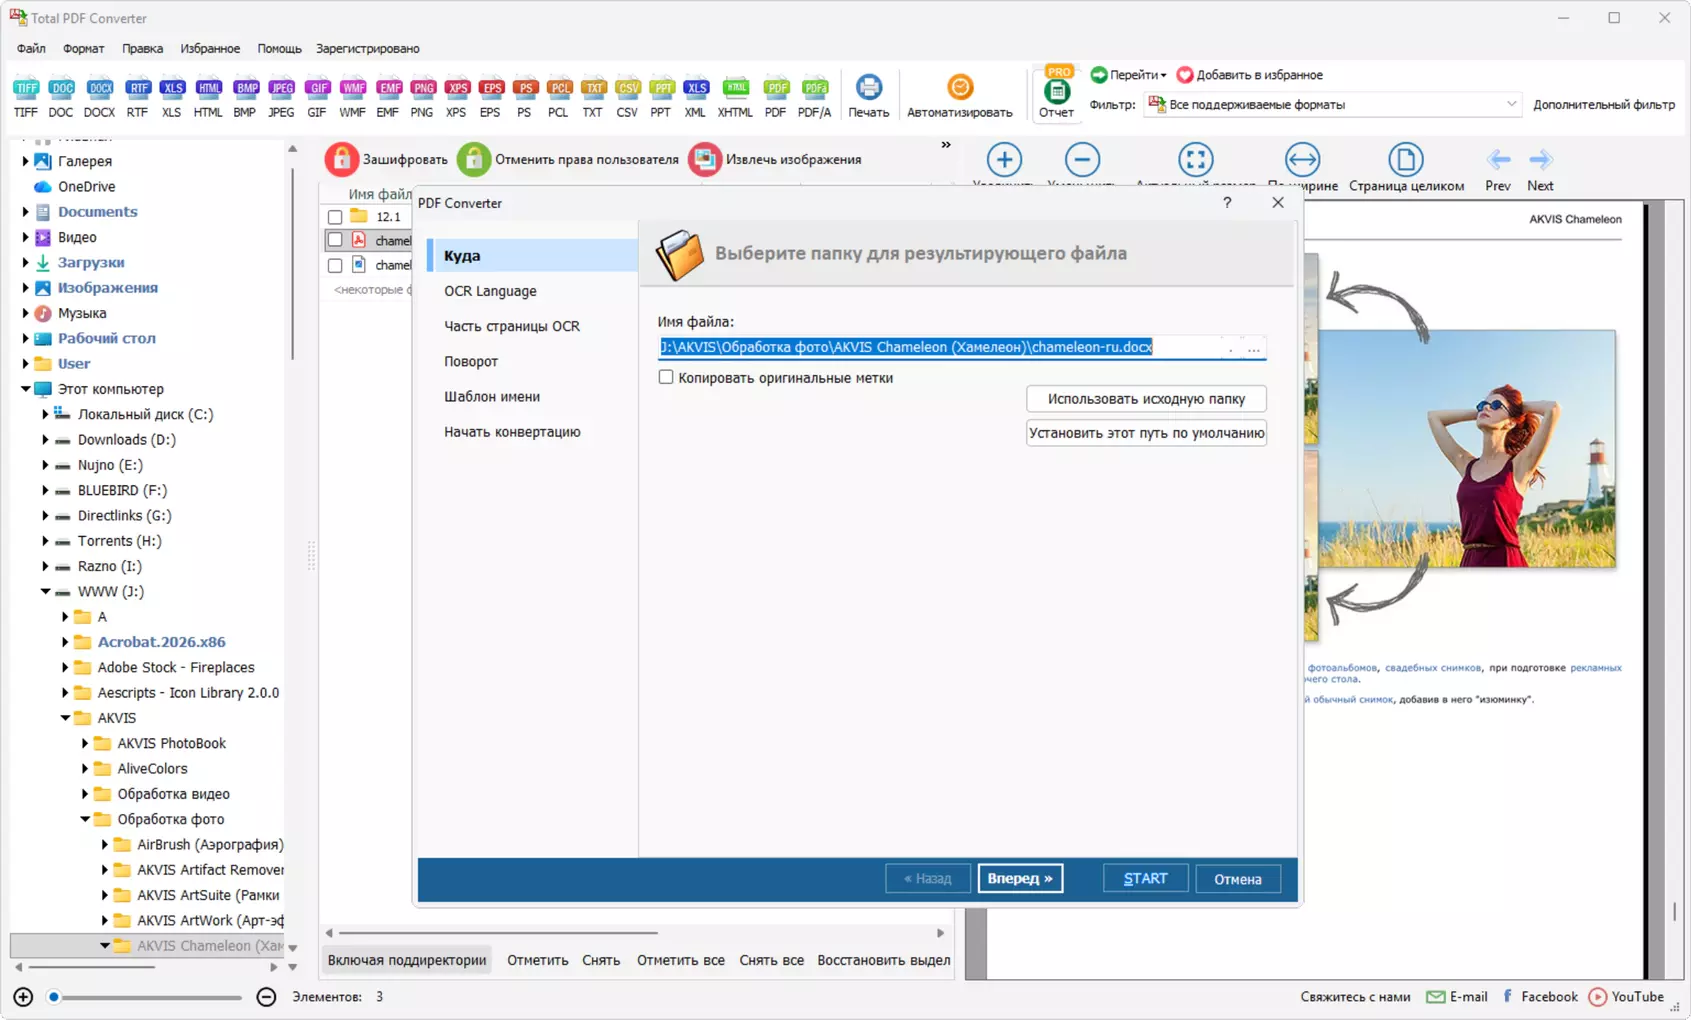Check the last file list checkbox

click(335, 265)
